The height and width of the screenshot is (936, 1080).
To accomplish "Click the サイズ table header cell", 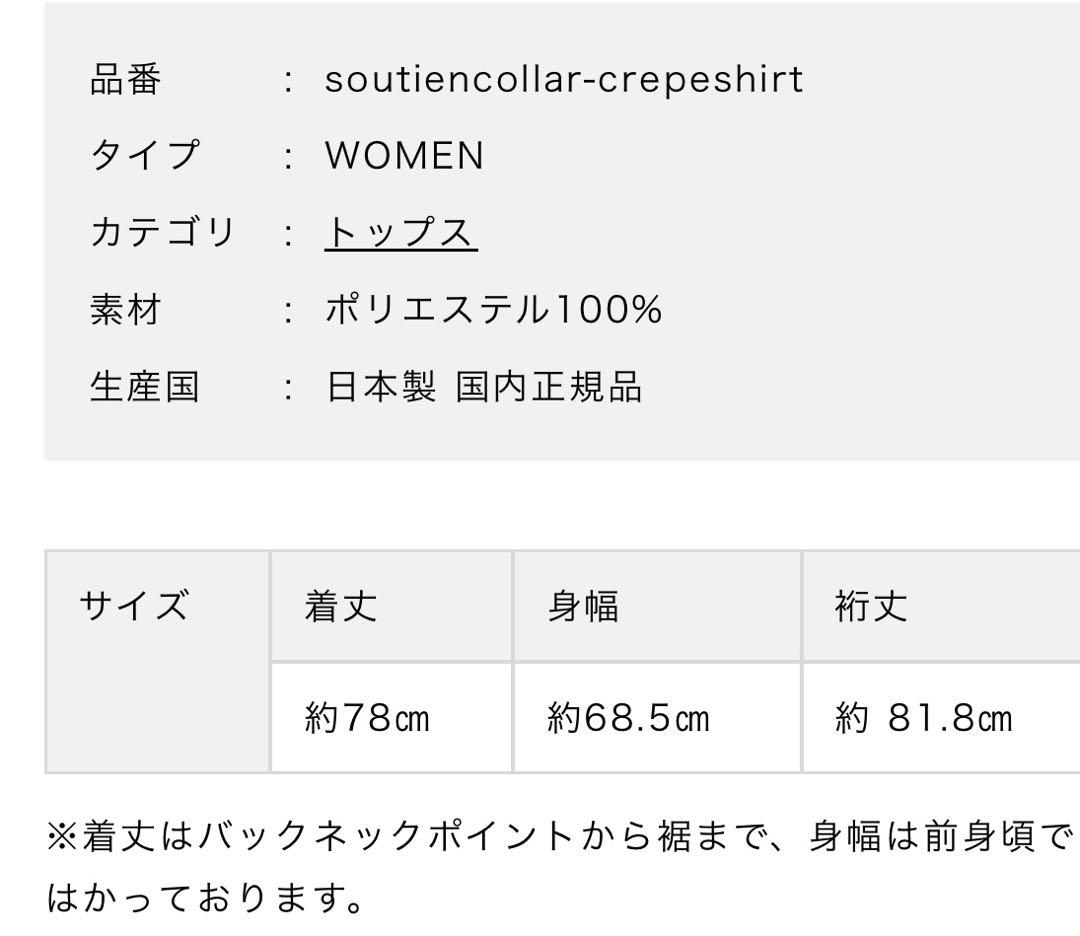I will coord(134,606).
